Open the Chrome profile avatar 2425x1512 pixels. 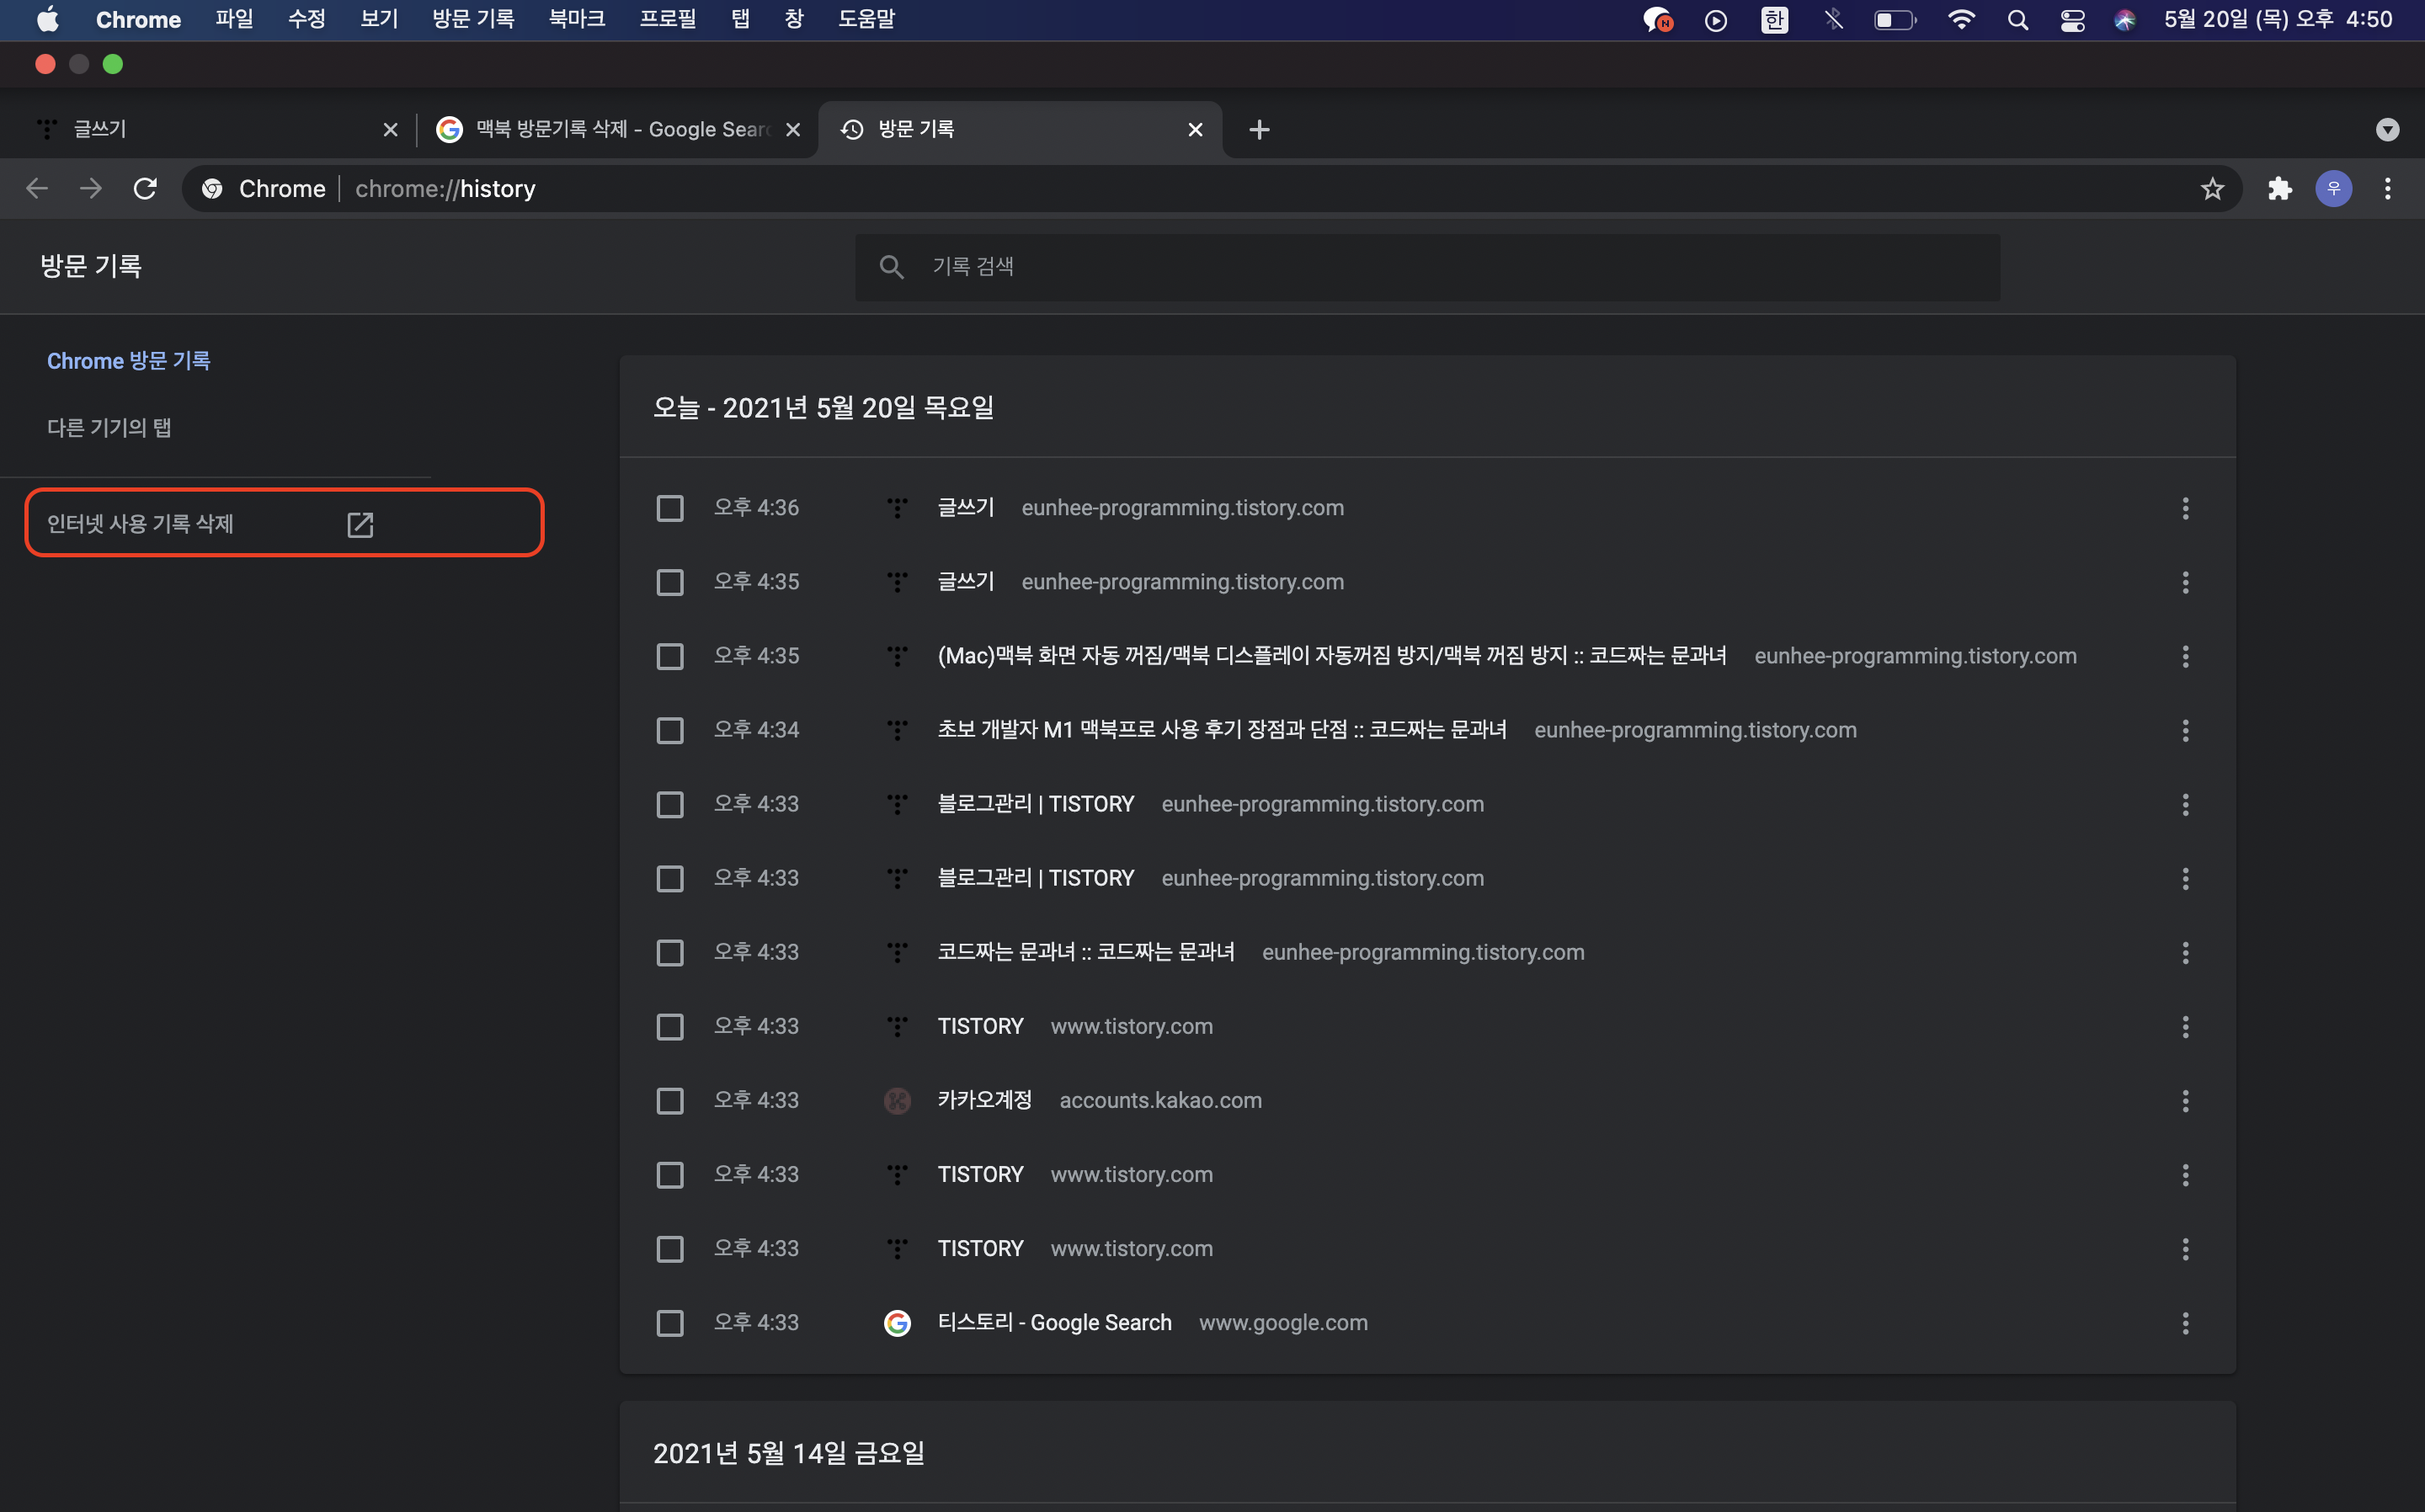2333,189
